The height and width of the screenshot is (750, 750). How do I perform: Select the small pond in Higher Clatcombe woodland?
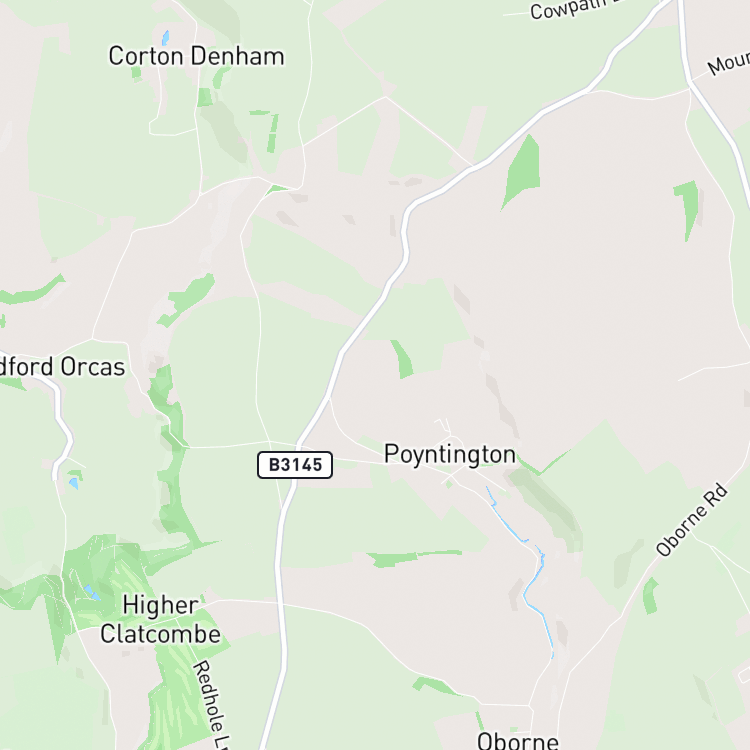coord(91,592)
